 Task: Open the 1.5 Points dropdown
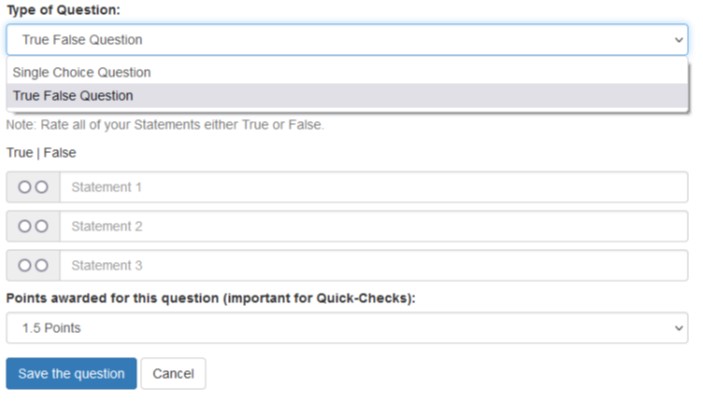pos(347,328)
